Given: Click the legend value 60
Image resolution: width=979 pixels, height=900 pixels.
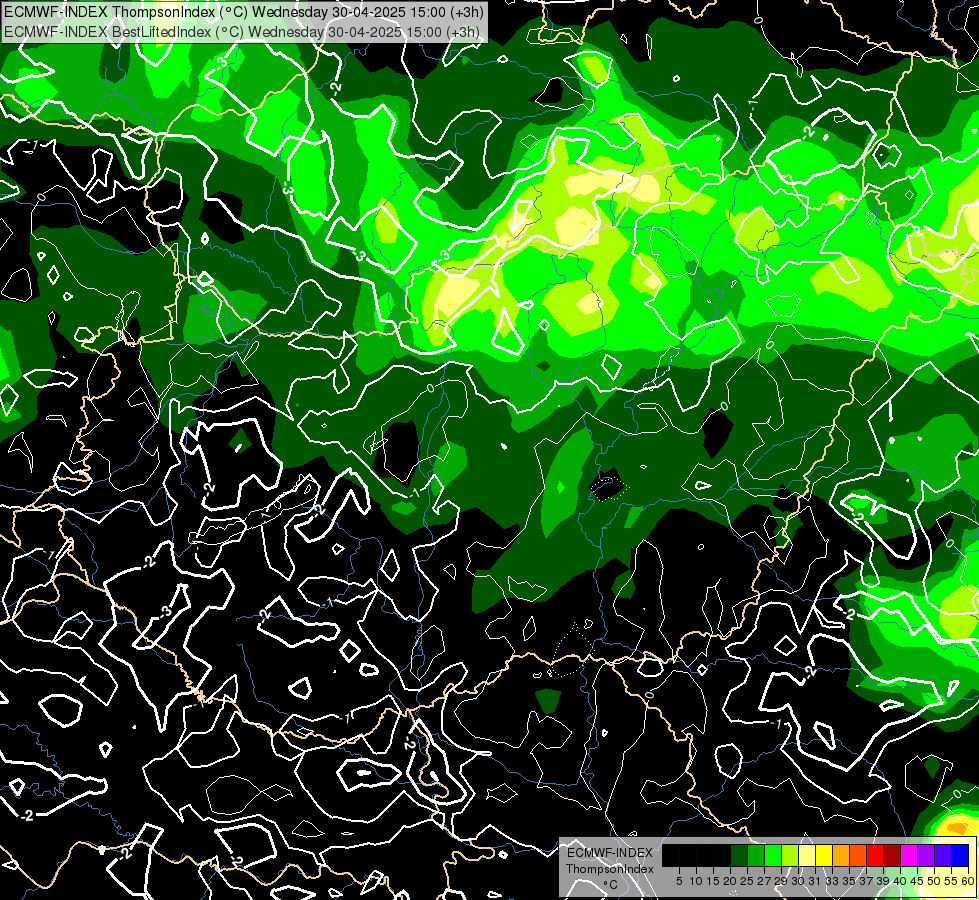Looking at the screenshot, I should [x=968, y=881].
